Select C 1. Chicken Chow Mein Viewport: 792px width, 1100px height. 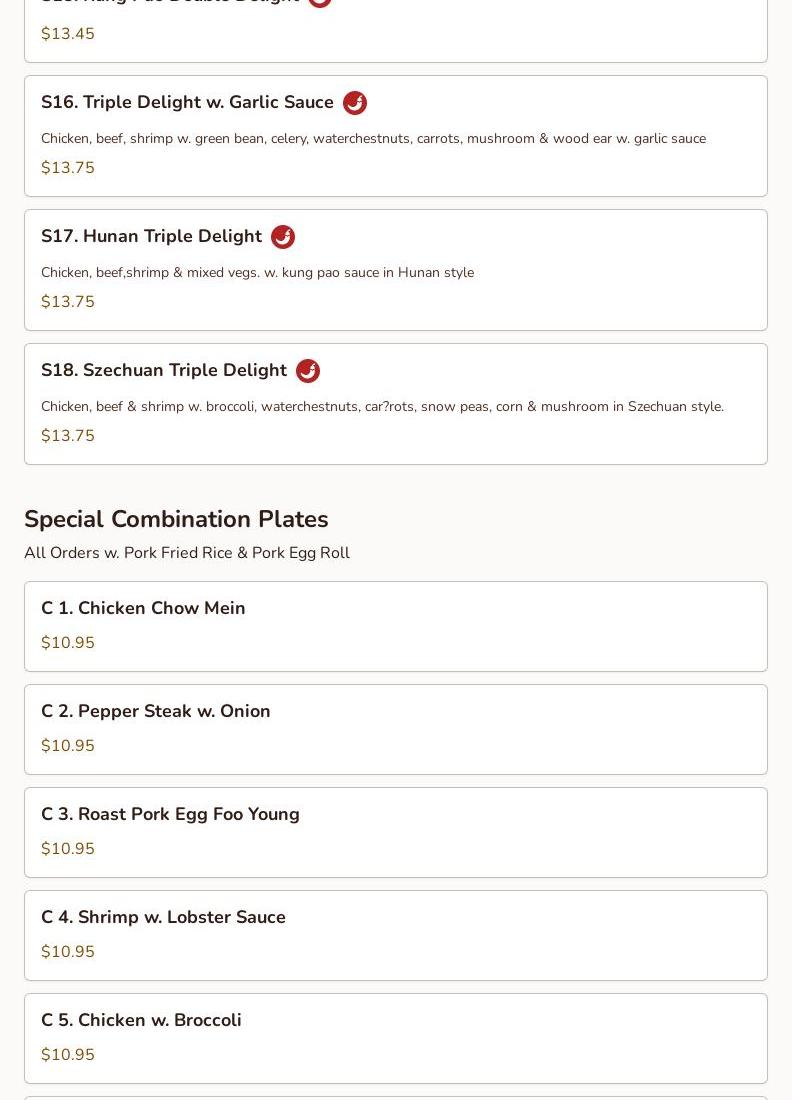pos(143,608)
